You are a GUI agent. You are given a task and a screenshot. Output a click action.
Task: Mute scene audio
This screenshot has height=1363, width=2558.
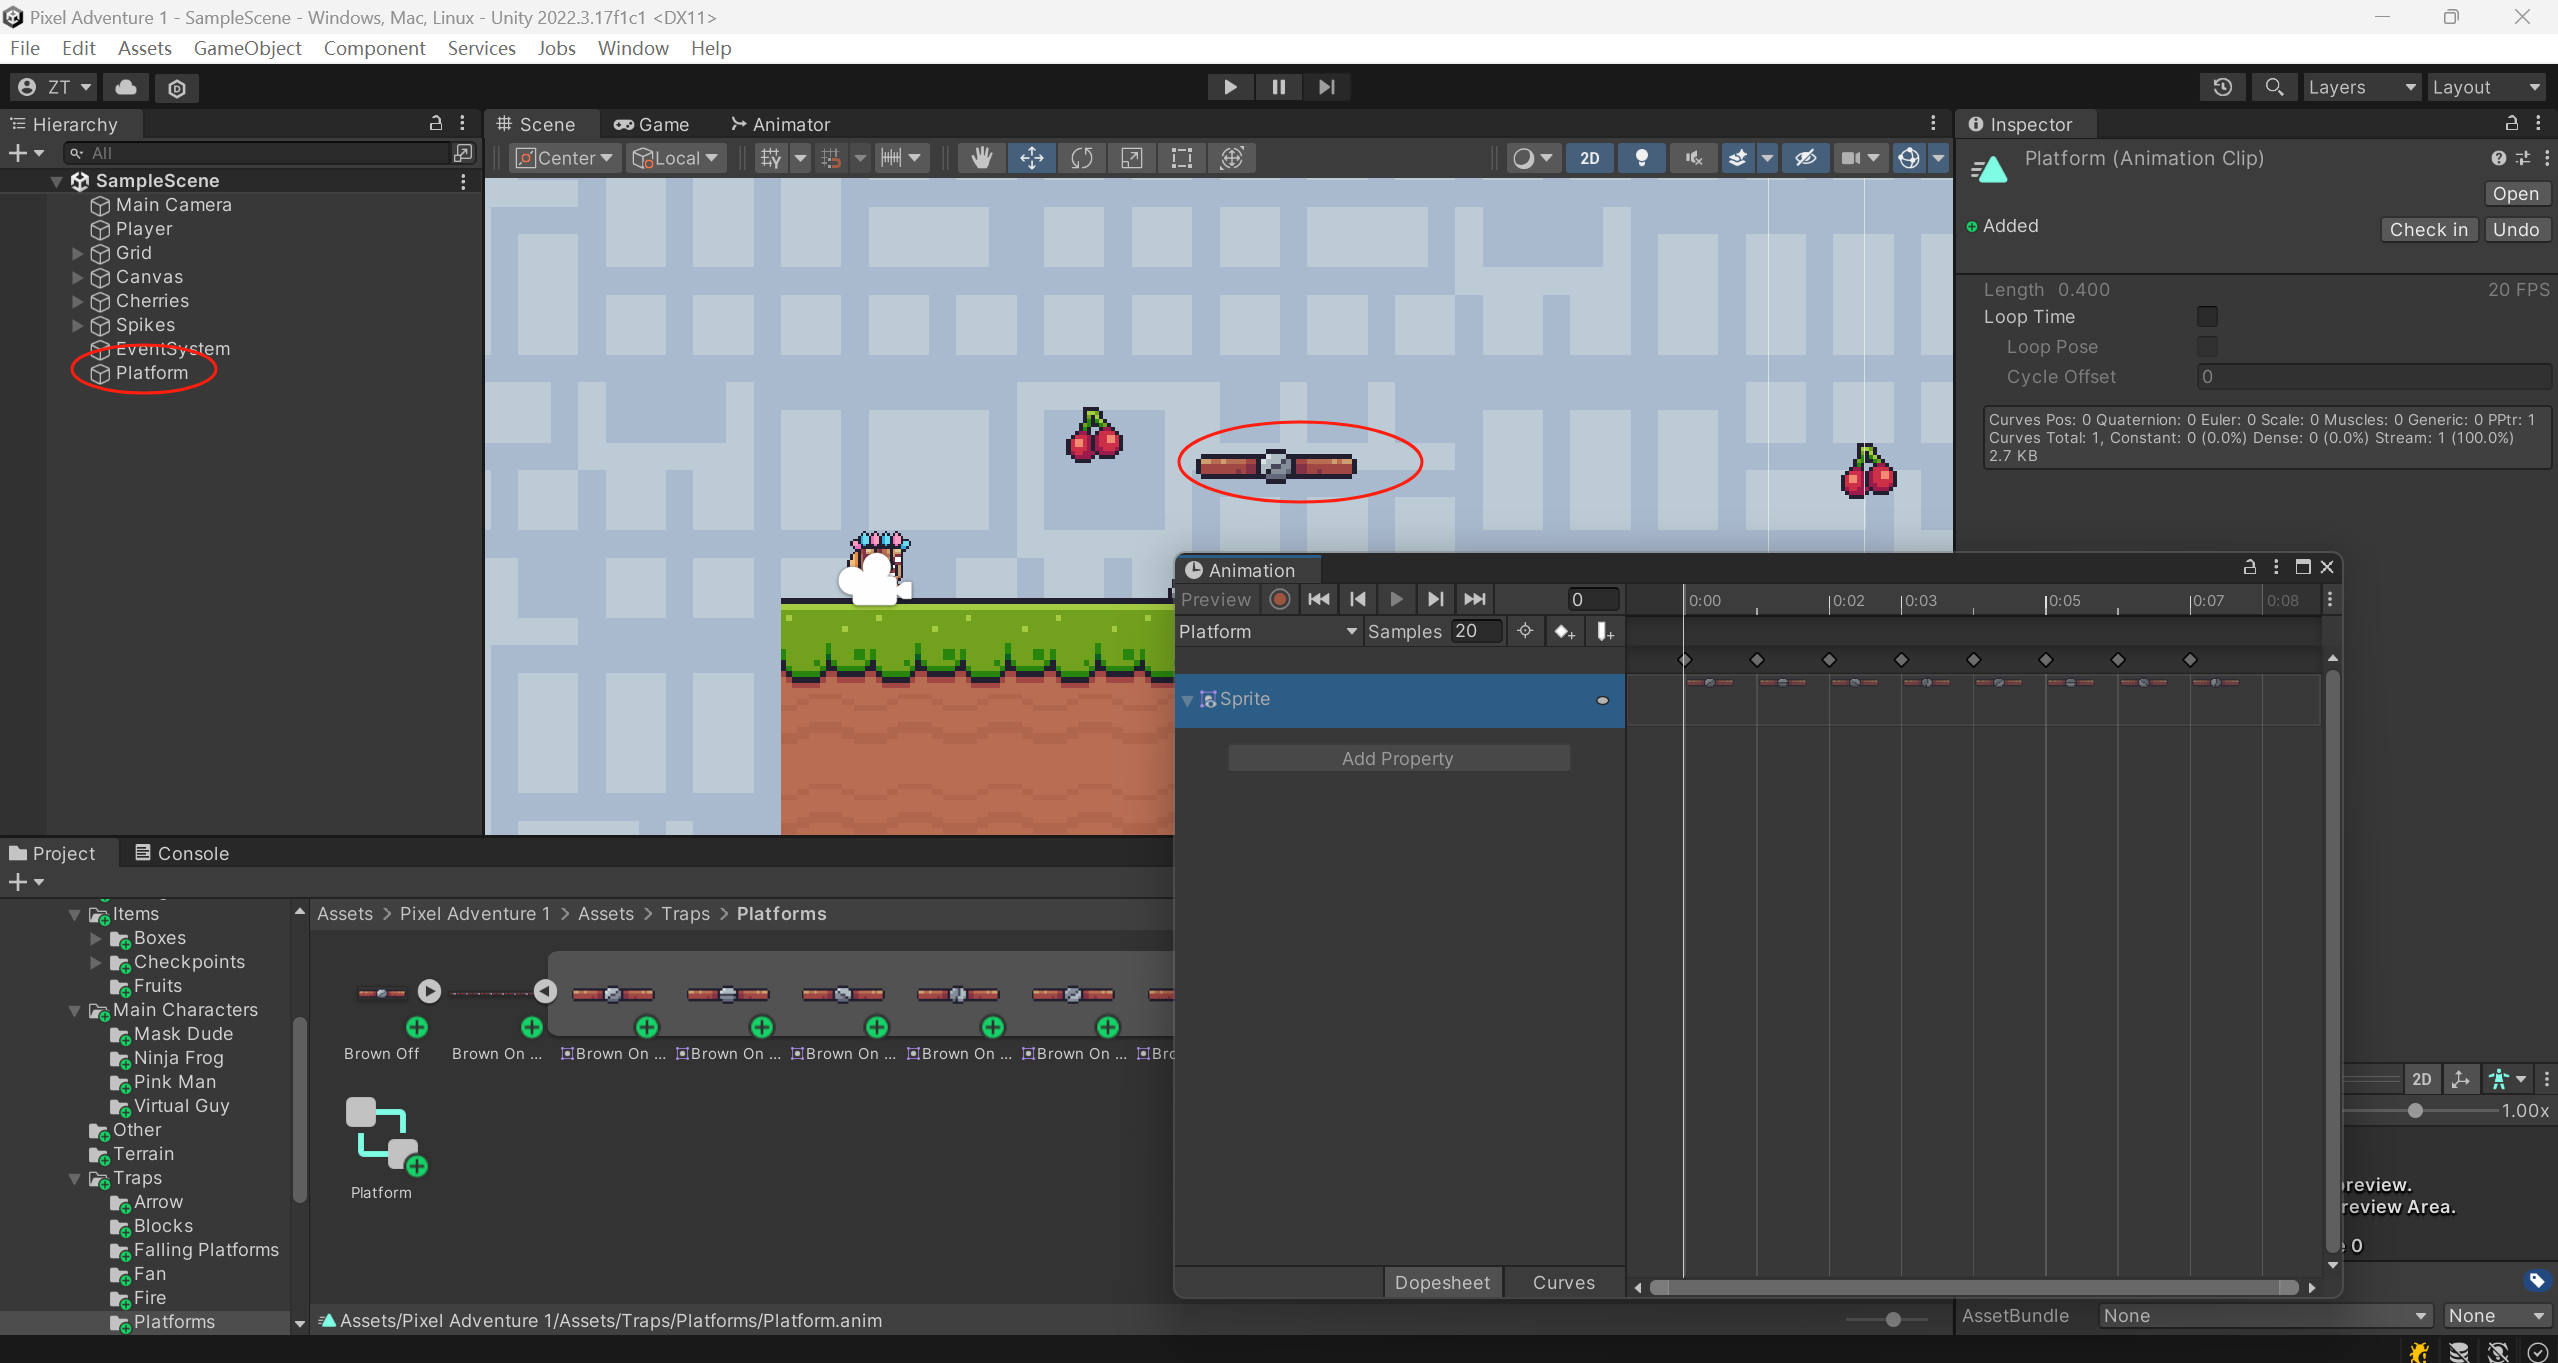point(1692,157)
